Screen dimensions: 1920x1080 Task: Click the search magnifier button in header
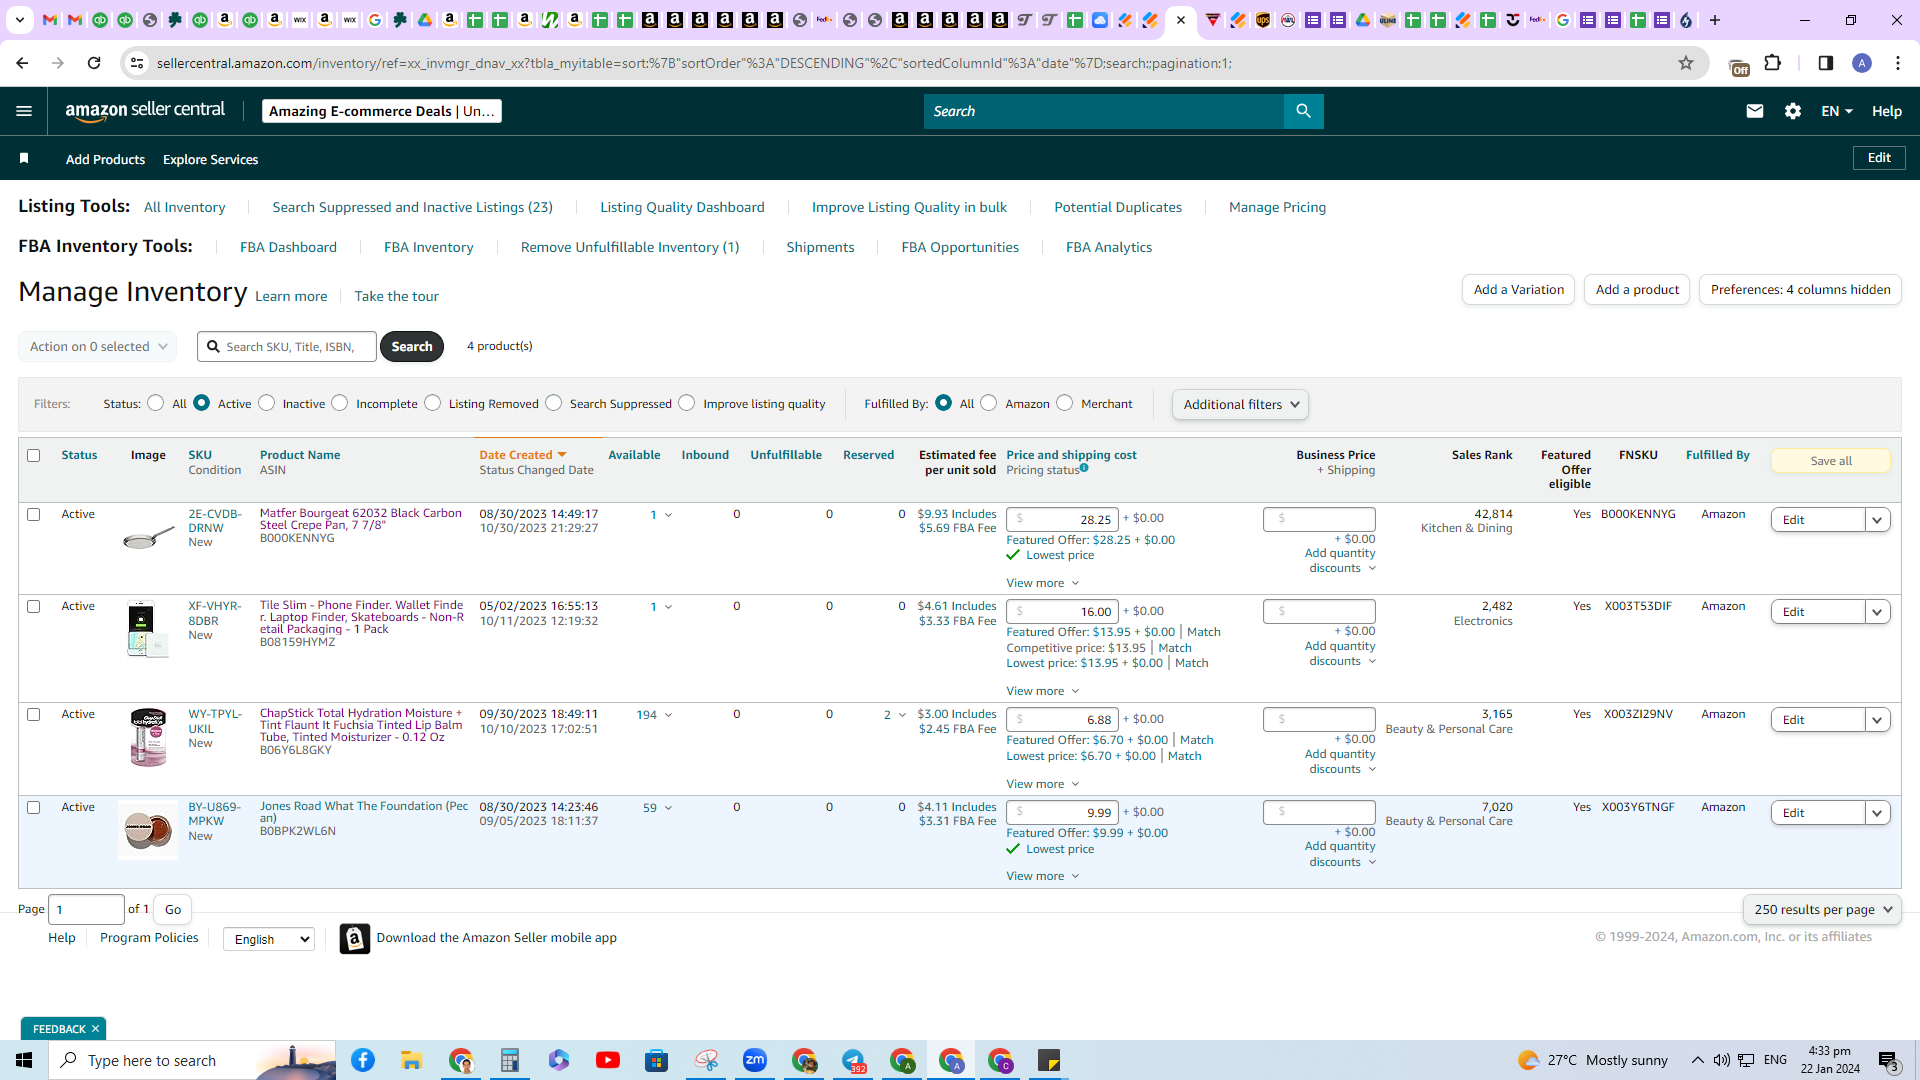click(x=1303, y=111)
